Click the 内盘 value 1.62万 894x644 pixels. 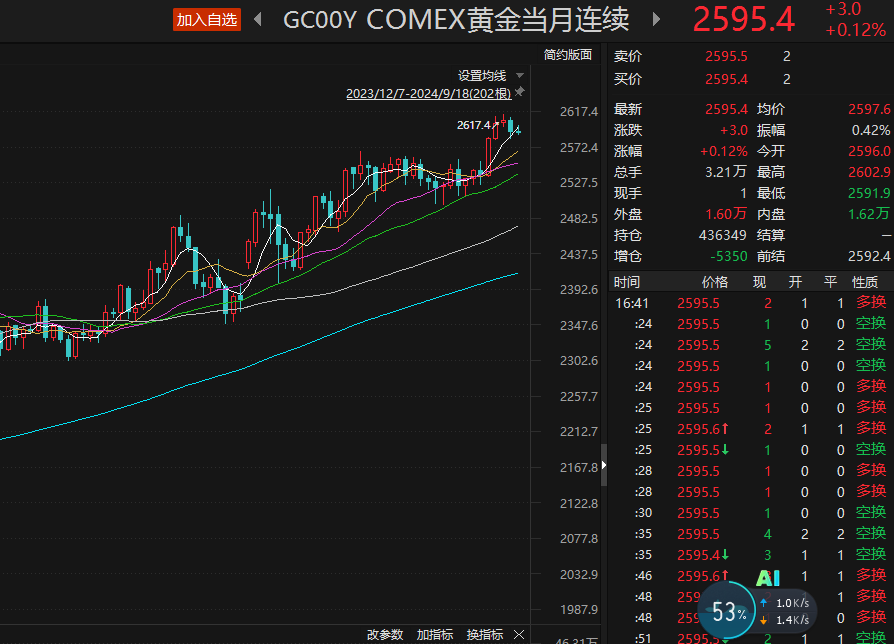(x=868, y=214)
